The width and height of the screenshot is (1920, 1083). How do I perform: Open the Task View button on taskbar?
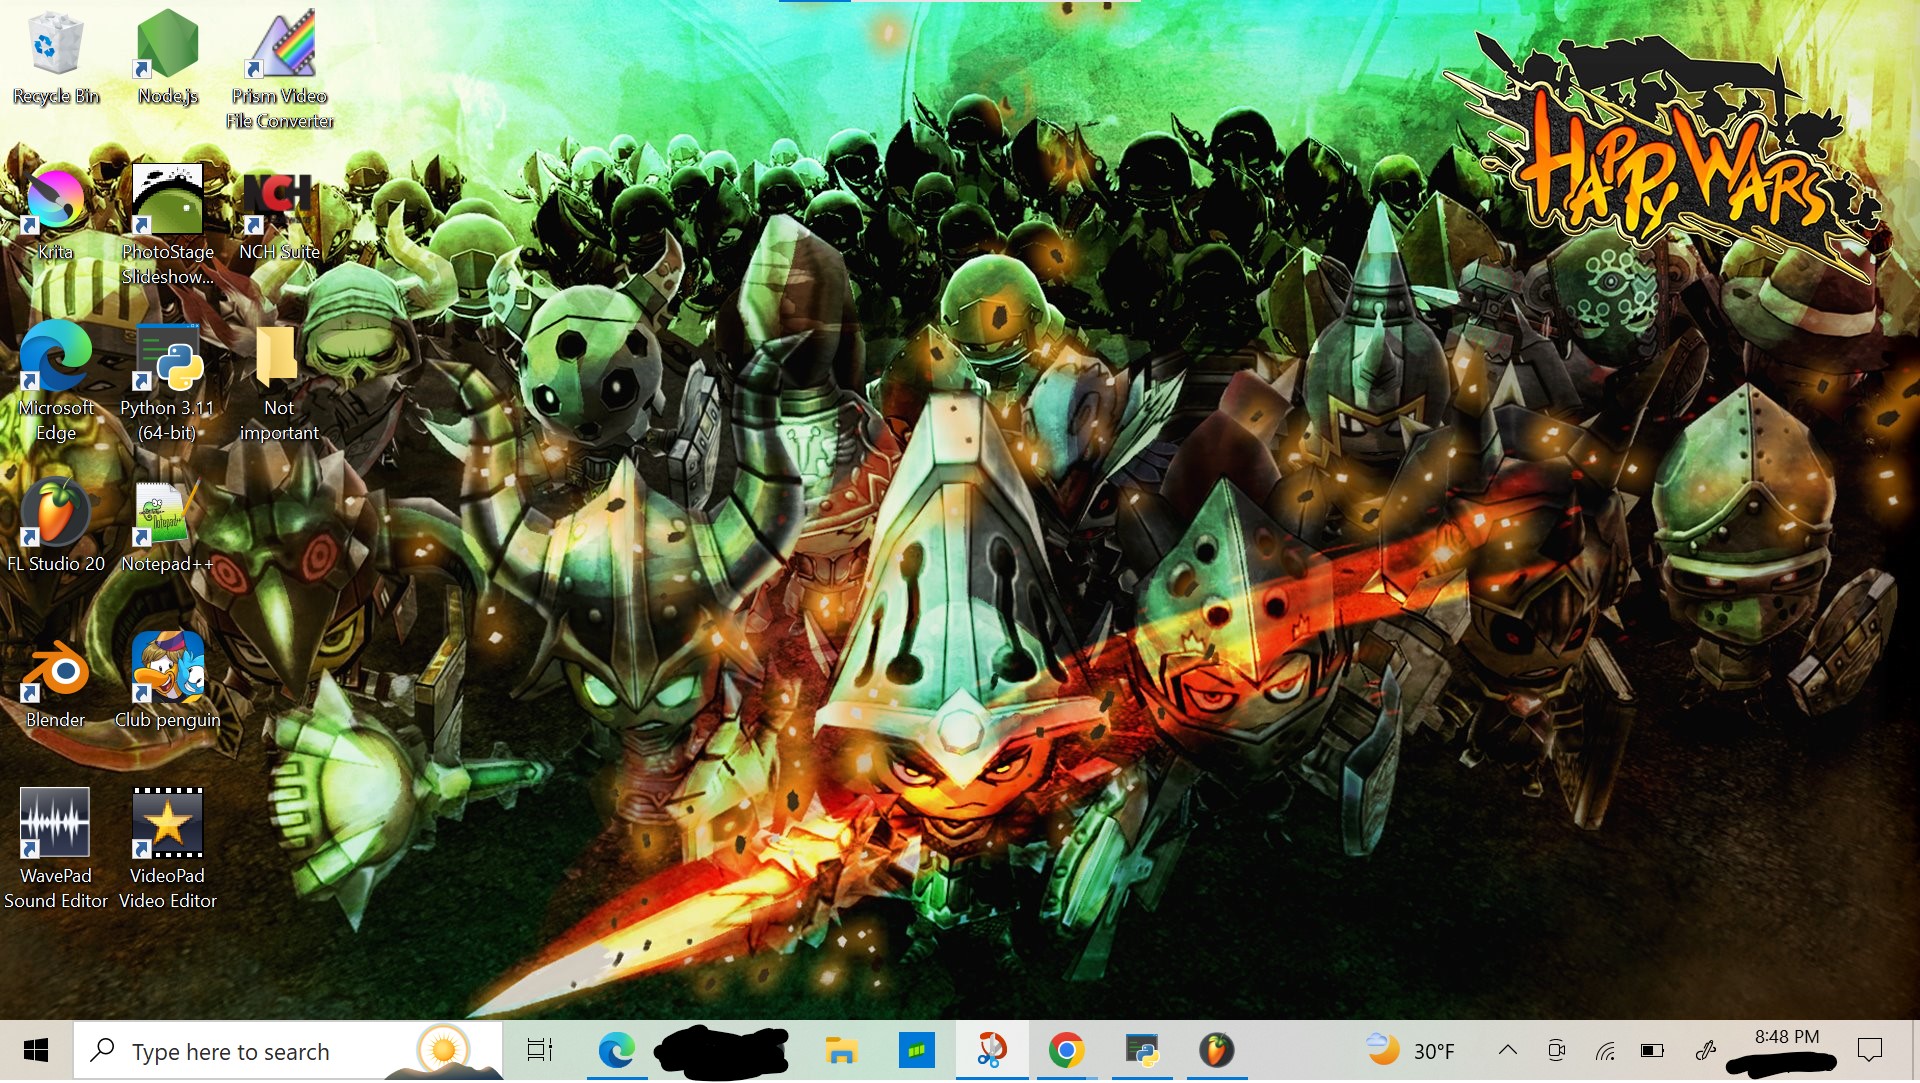(x=540, y=1051)
